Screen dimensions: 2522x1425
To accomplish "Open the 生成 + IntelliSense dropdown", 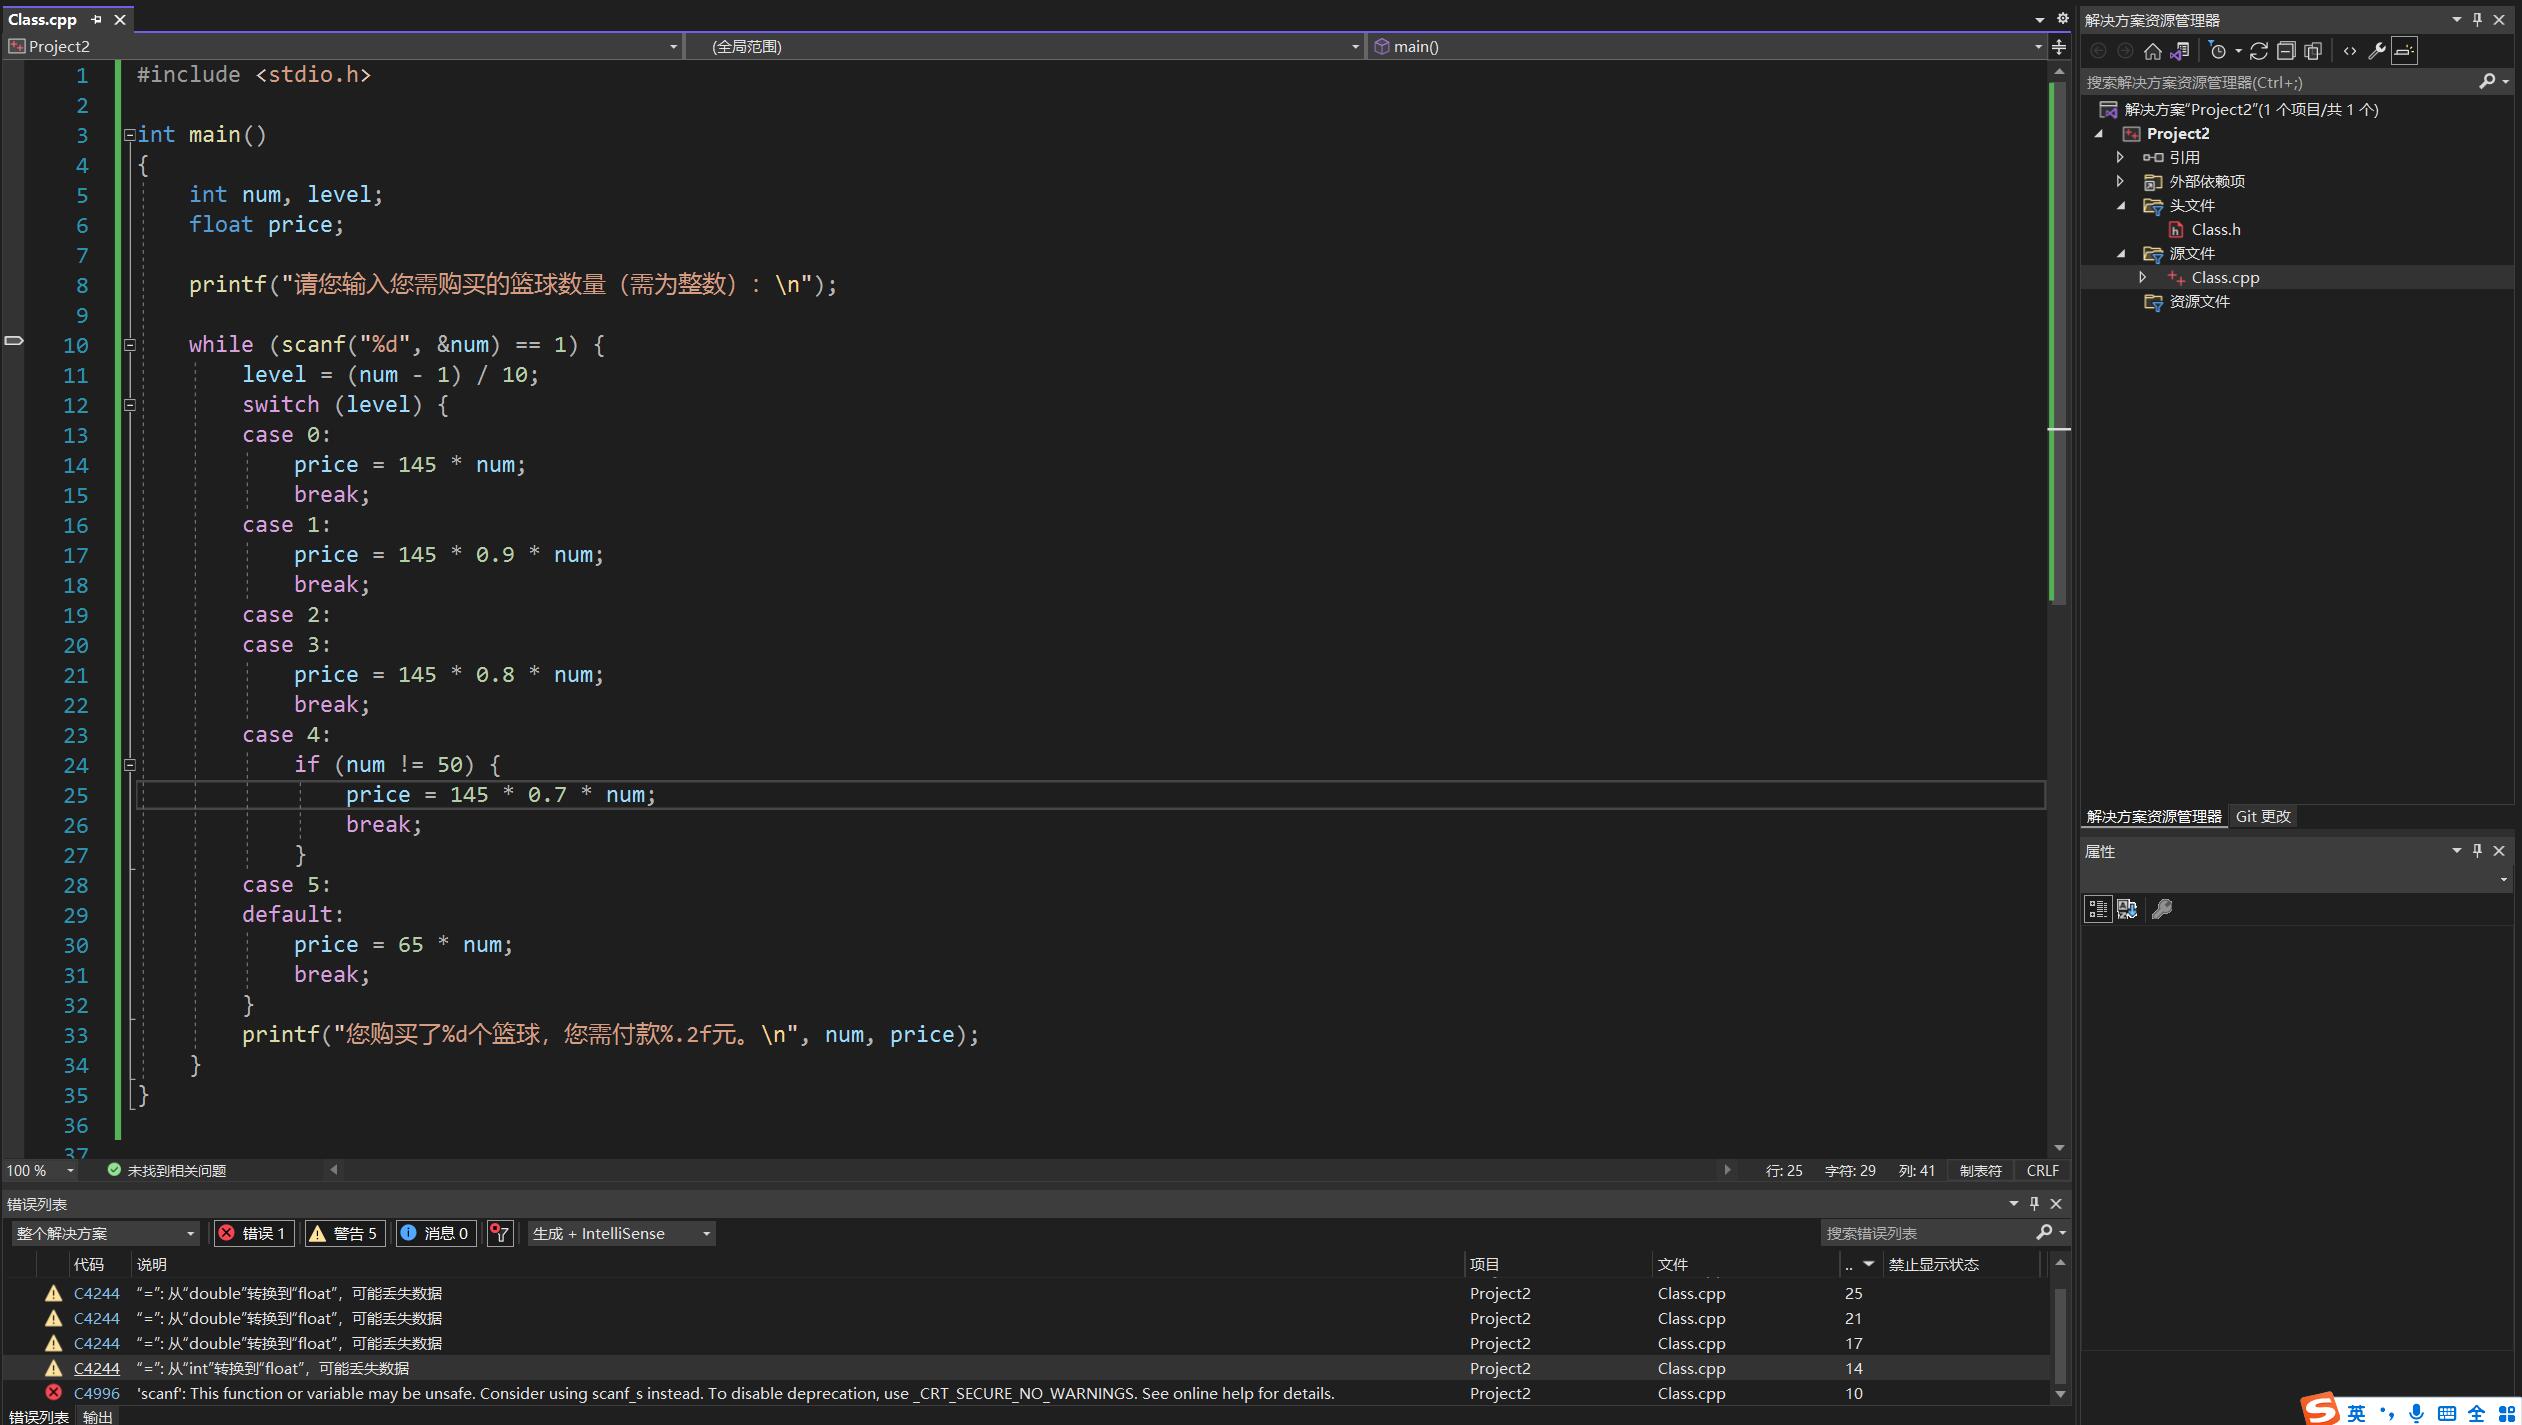I will pyautogui.click(x=620, y=1233).
